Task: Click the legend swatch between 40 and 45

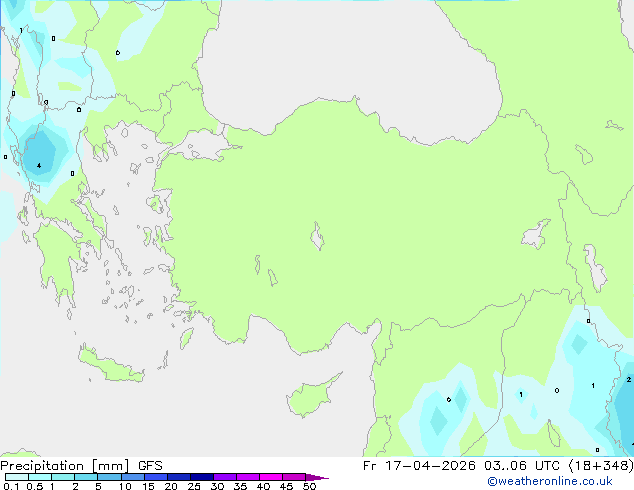Action: tap(271, 477)
